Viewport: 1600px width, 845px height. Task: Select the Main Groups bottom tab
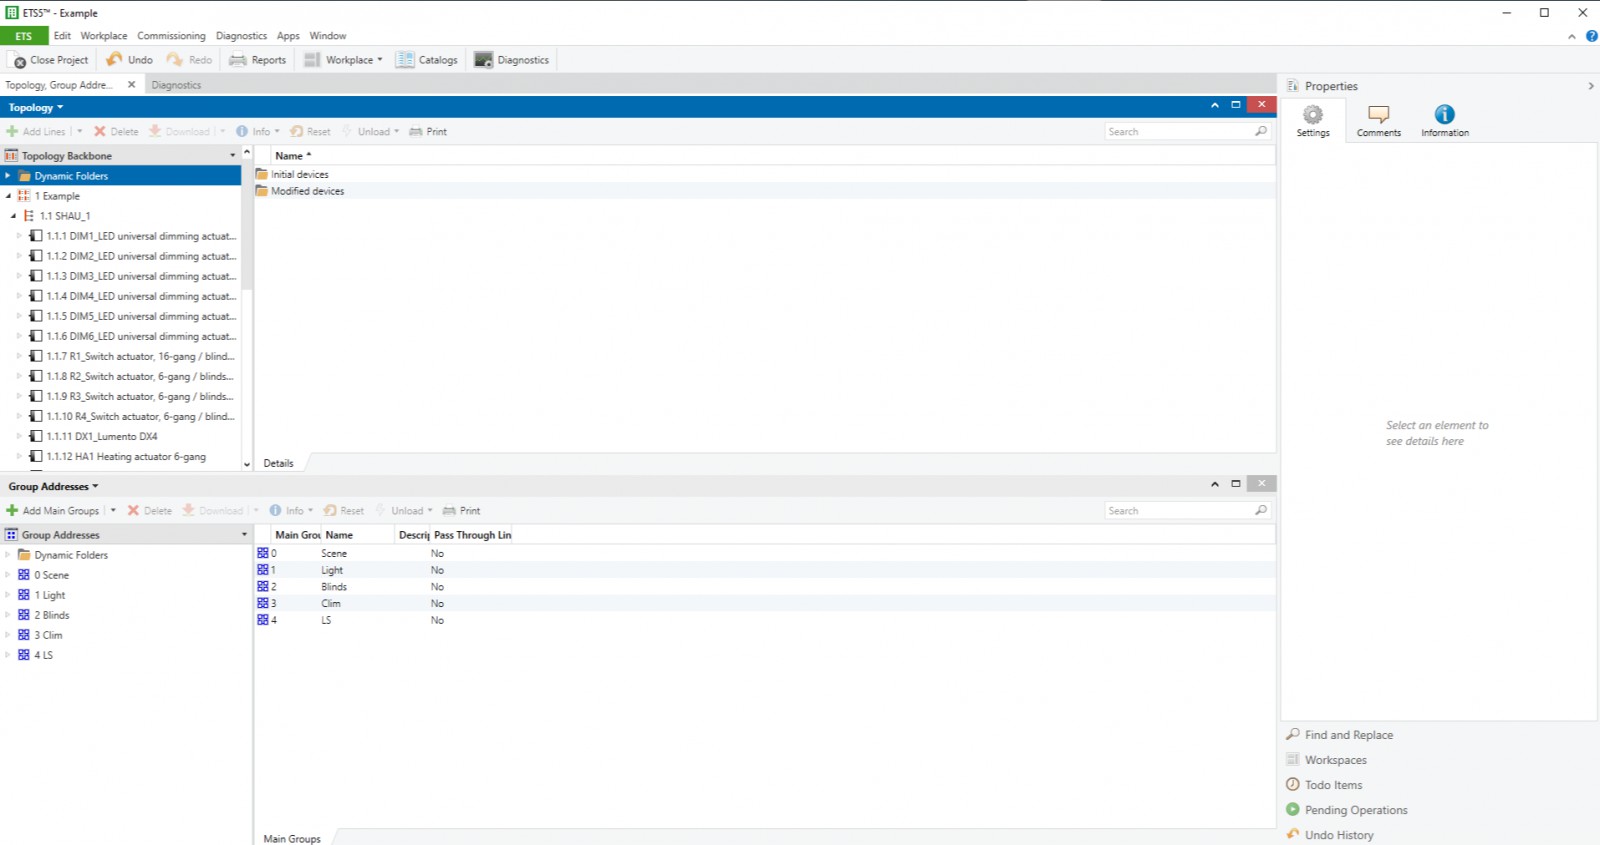point(292,839)
